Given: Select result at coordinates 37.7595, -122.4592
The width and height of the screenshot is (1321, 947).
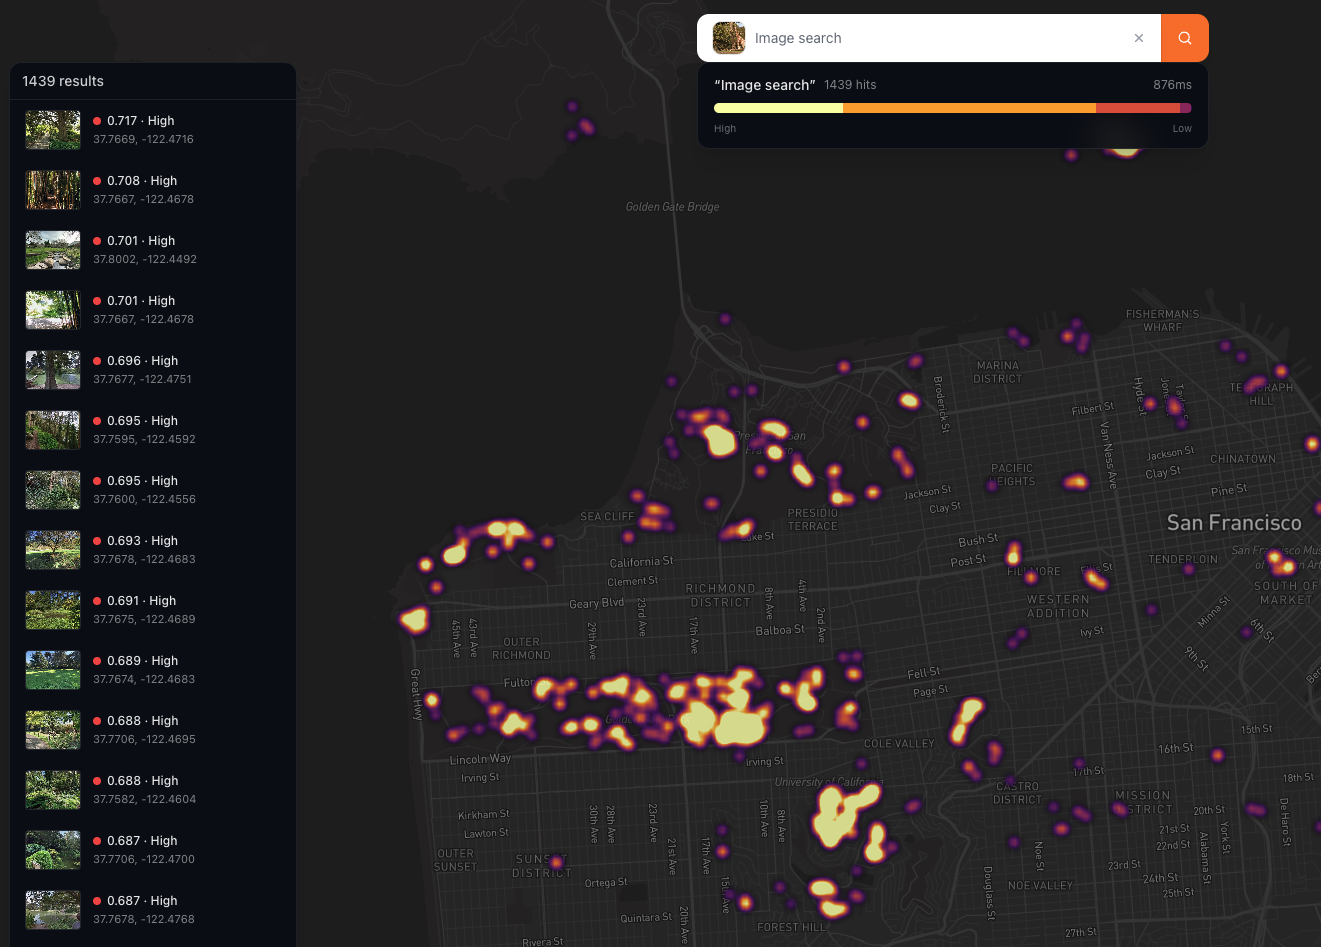Looking at the screenshot, I should pyautogui.click(x=152, y=430).
